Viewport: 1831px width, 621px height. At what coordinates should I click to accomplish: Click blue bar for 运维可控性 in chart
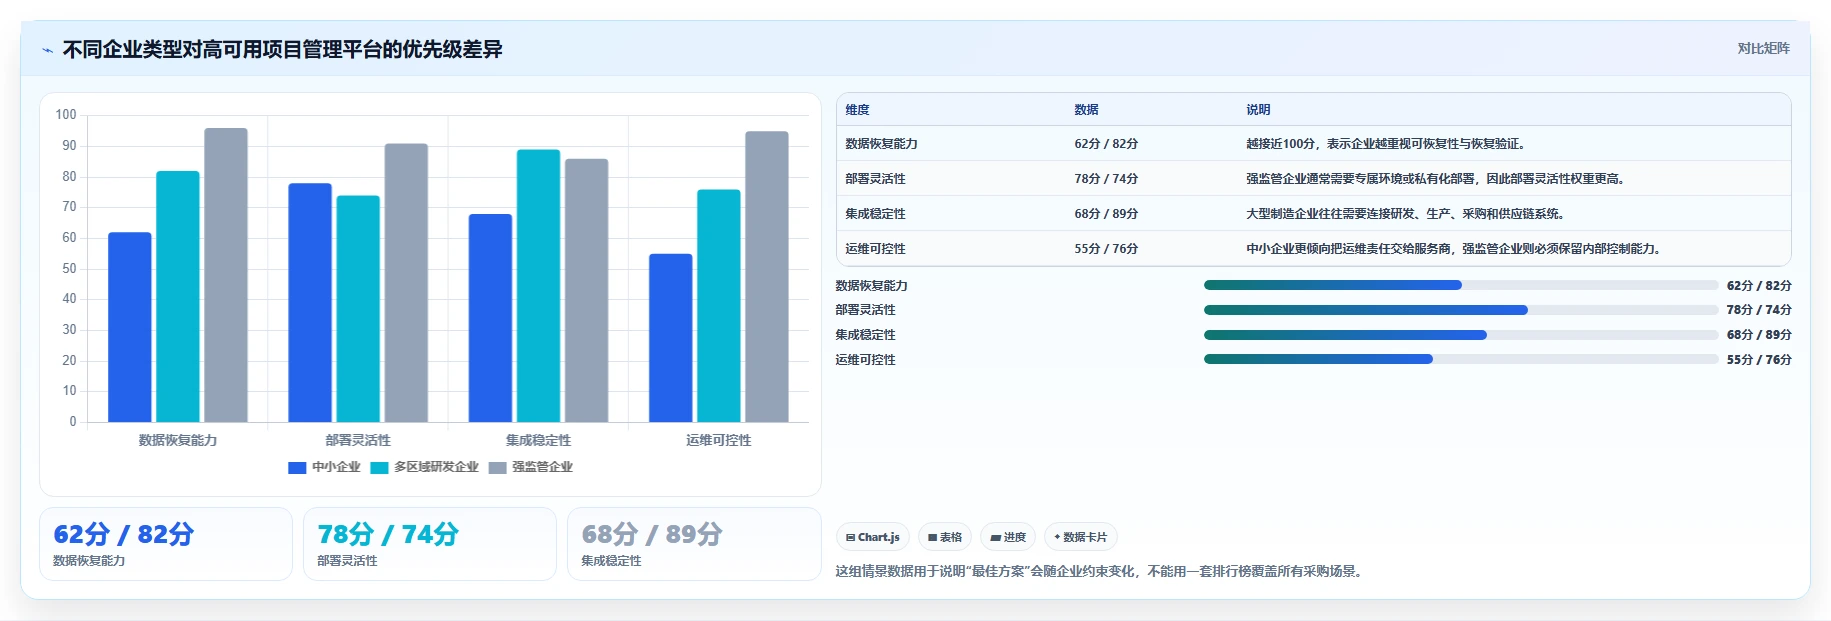click(x=671, y=338)
